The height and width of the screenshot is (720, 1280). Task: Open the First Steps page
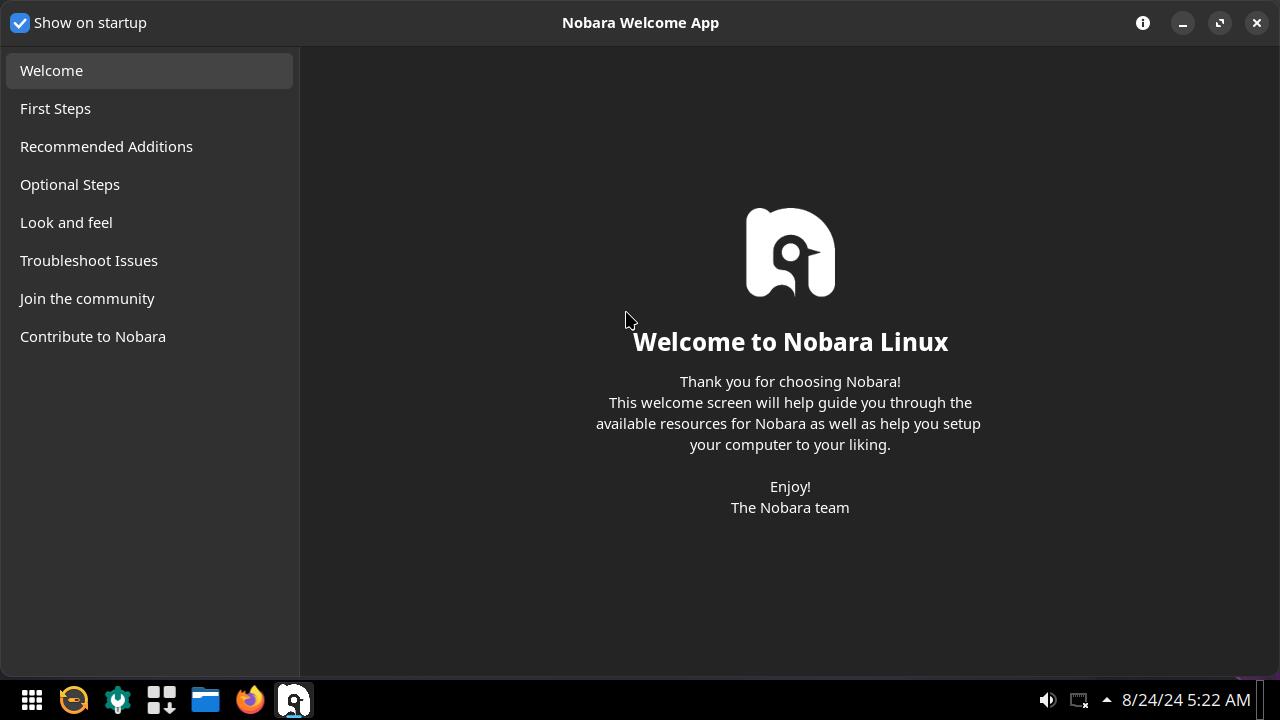click(149, 109)
